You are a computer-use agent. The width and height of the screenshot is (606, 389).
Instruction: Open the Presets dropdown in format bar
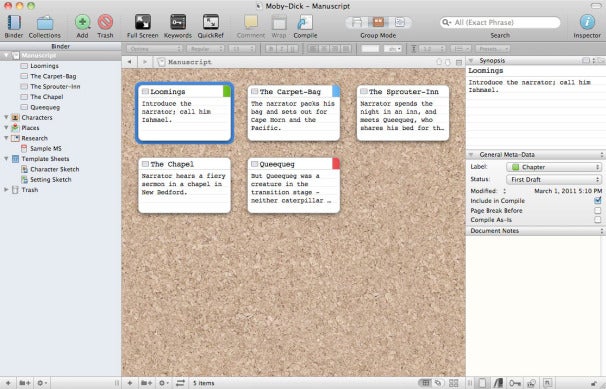[493, 49]
